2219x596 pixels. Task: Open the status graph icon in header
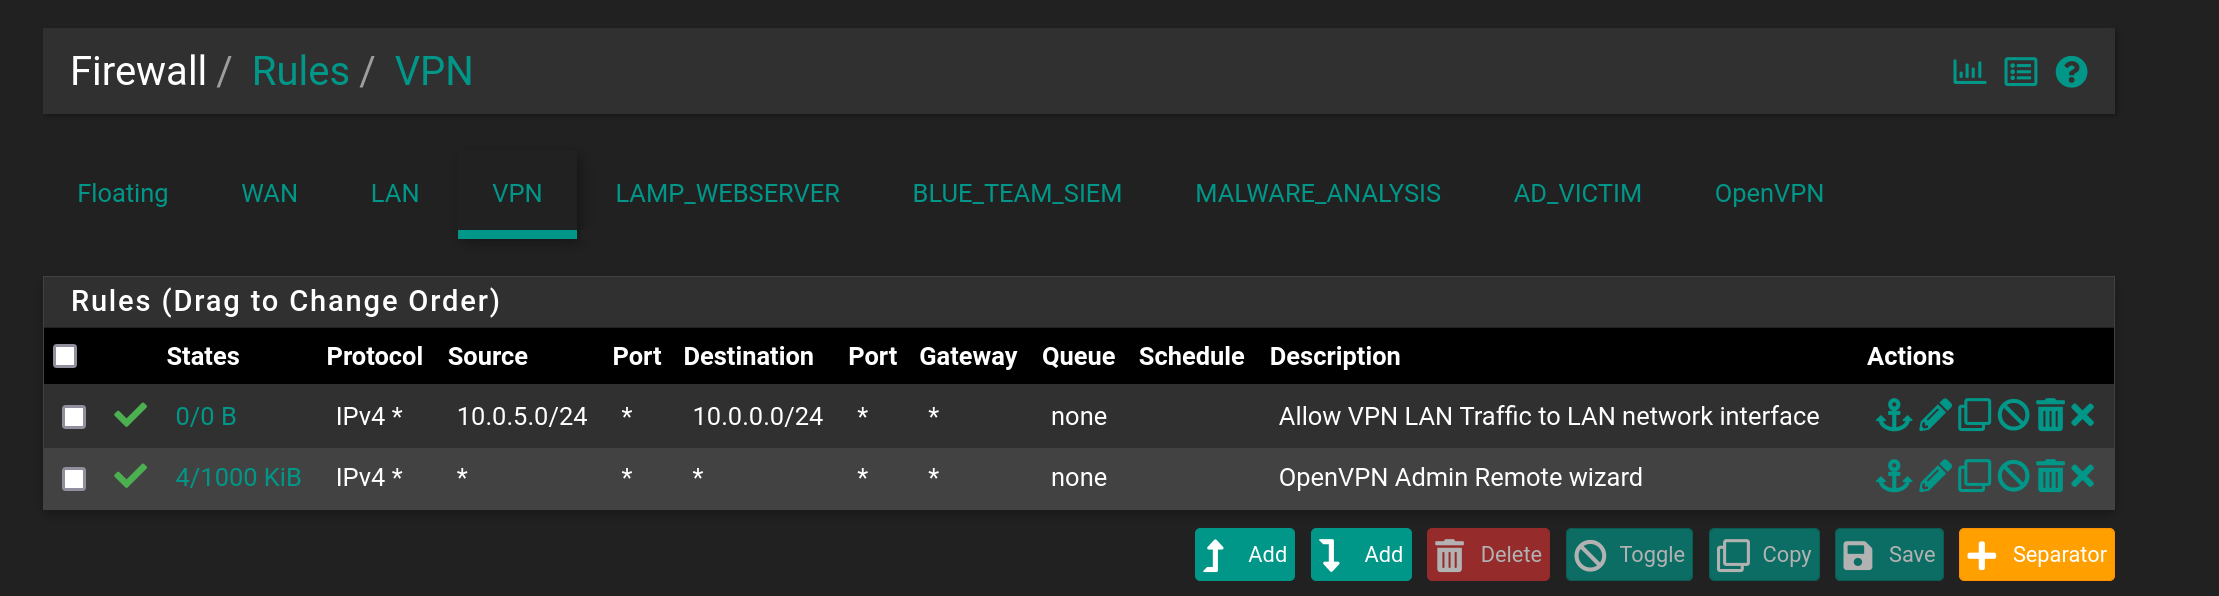pyautogui.click(x=1969, y=72)
